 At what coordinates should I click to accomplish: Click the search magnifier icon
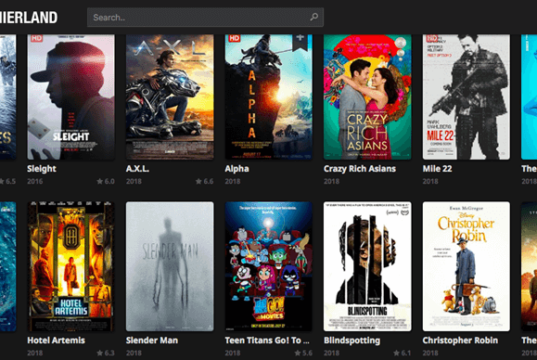tap(314, 17)
